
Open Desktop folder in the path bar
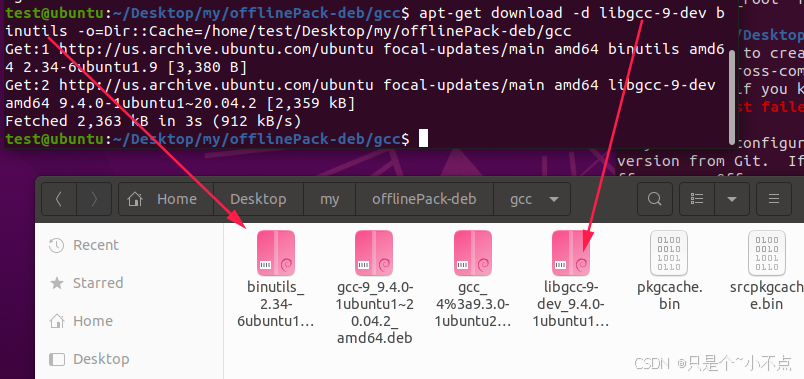[x=258, y=199]
